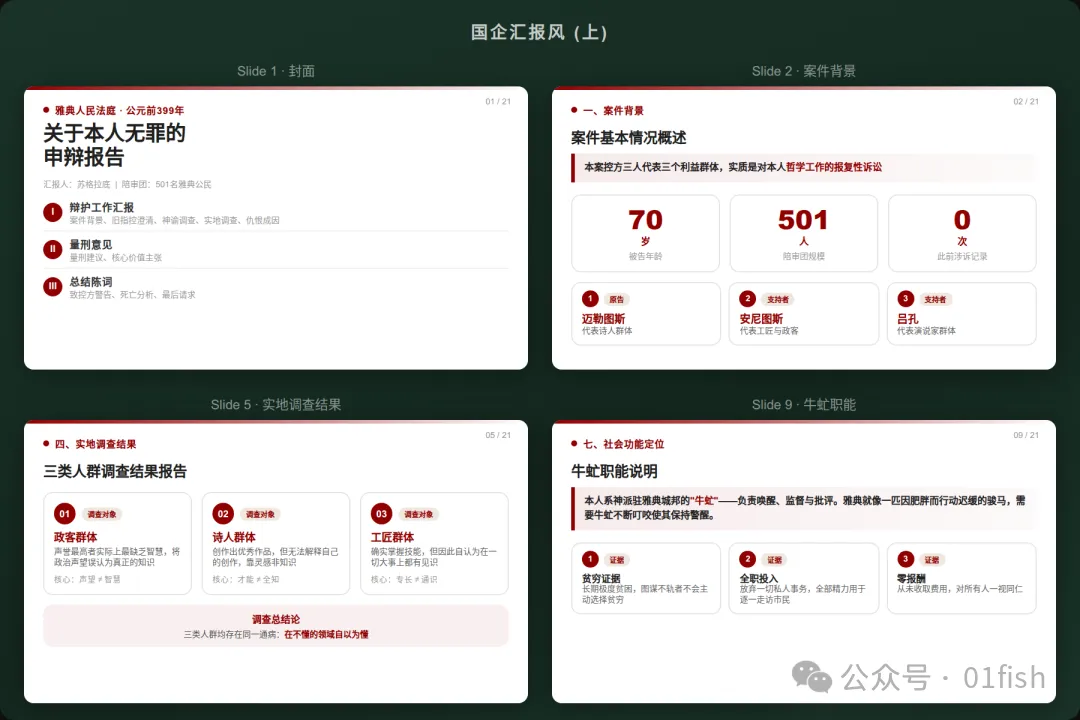Screen dimensions: 1080x720
Task: Click the 调查总结论 summary banner
Action: point(276,626)
